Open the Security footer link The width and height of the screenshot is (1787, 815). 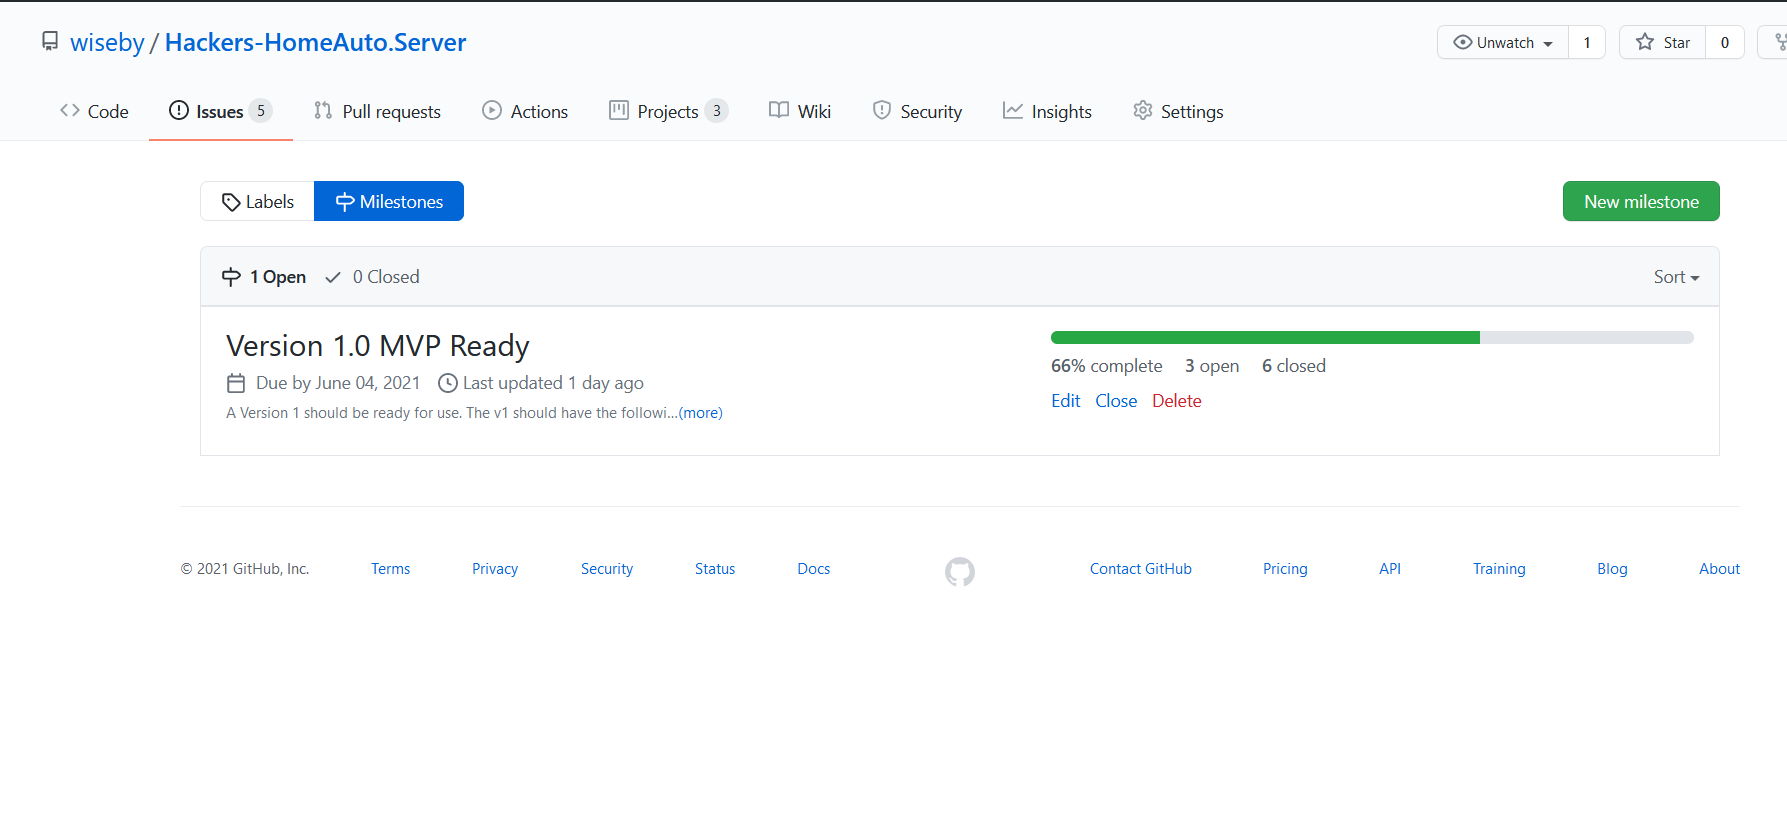pyautogui.click(x=607, y=568)
